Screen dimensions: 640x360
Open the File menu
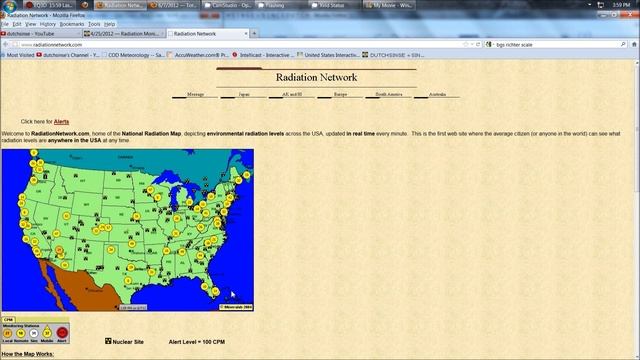click(4, 24)
